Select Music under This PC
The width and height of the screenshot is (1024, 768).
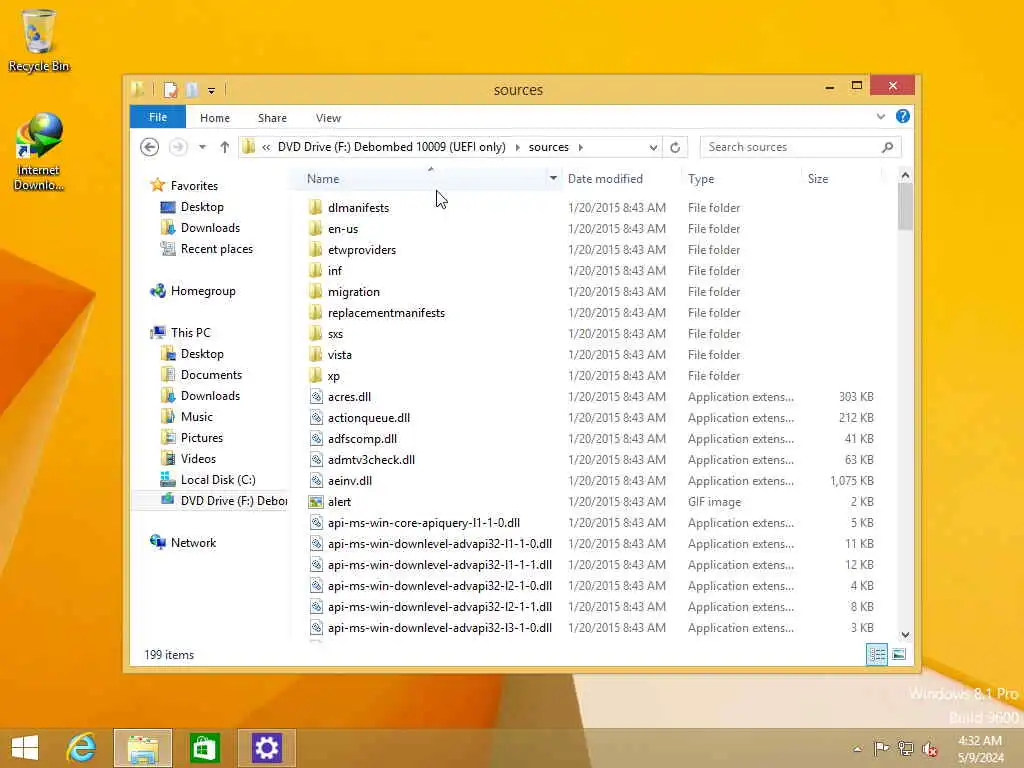coord(197,416)
